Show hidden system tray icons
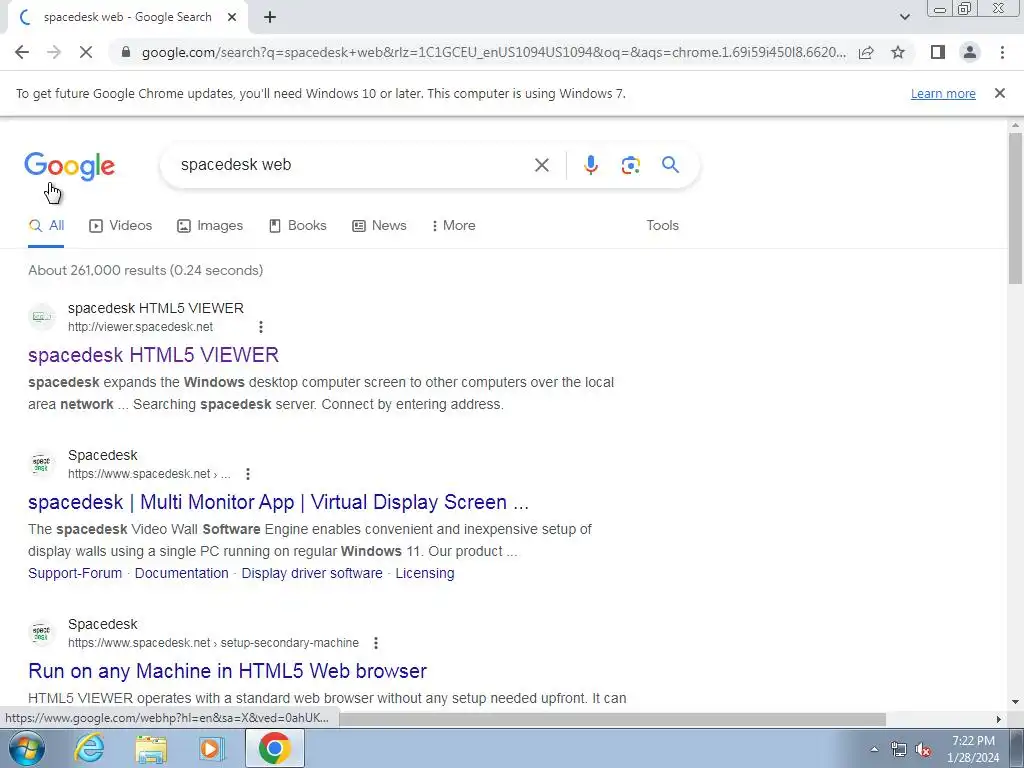 [x=874, y=750]
